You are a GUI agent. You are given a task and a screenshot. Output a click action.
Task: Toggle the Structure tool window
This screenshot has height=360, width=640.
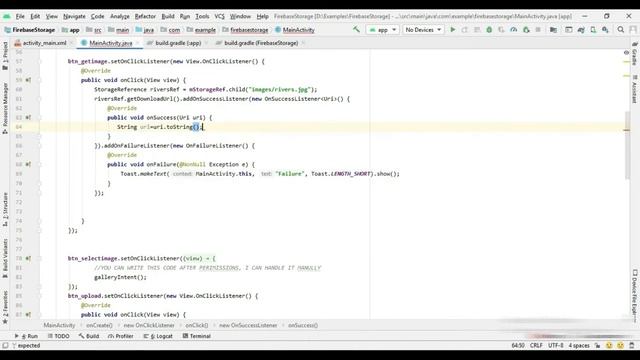(x=5, y=209)
